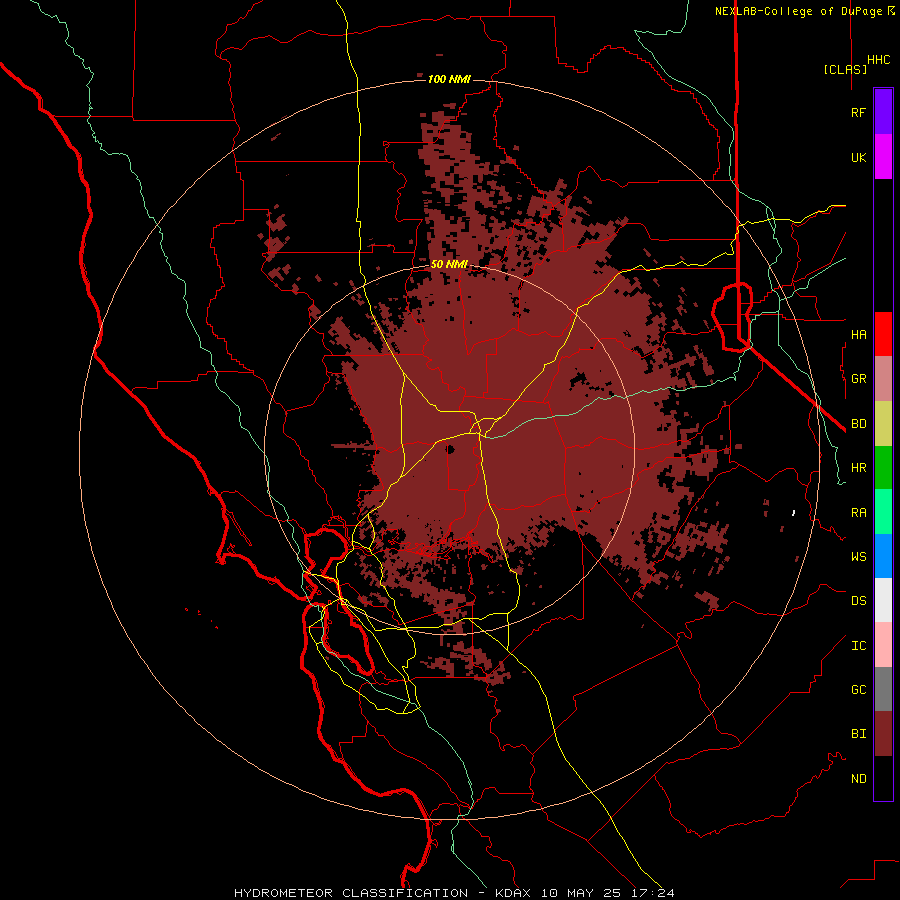Click the HA red legend color swatch
900x900 pixels.
tap(883, 334)
